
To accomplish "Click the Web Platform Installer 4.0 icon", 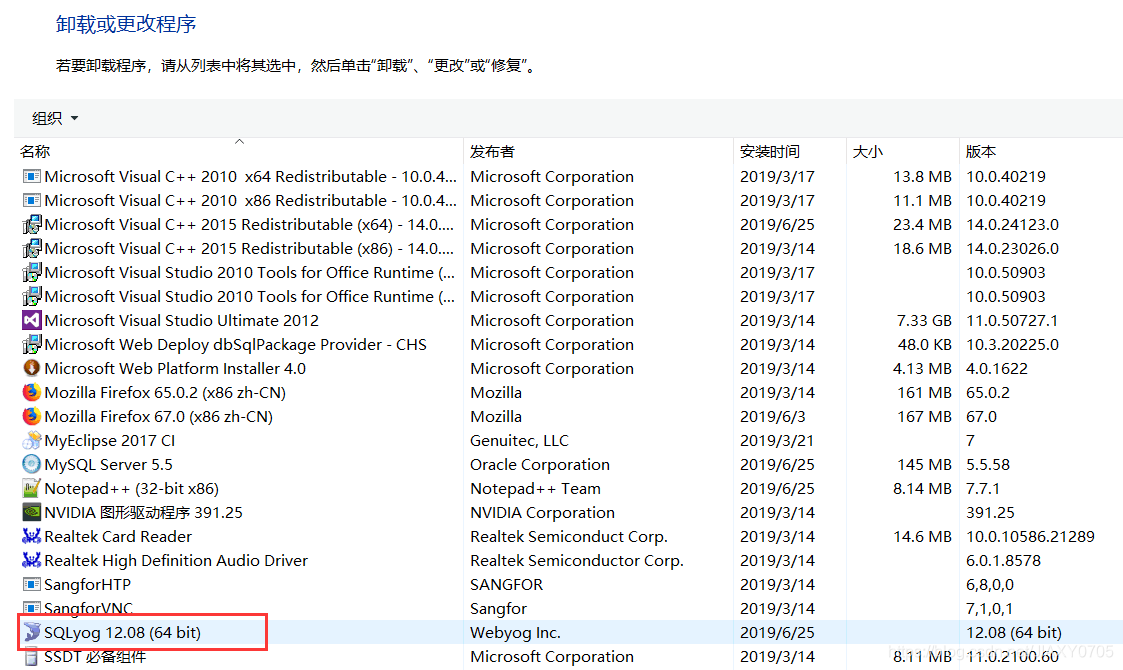I will click(x=32, y=368).
